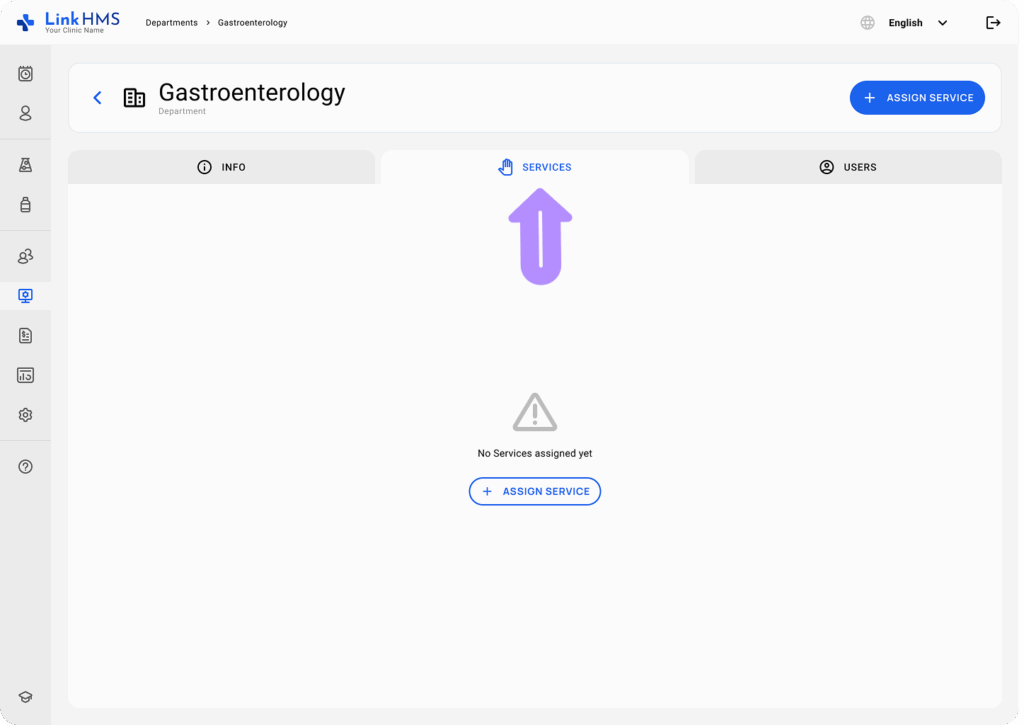Open the staff users group sidebar icon
This screenshot has width=1024, height=725.
[26, 257]
